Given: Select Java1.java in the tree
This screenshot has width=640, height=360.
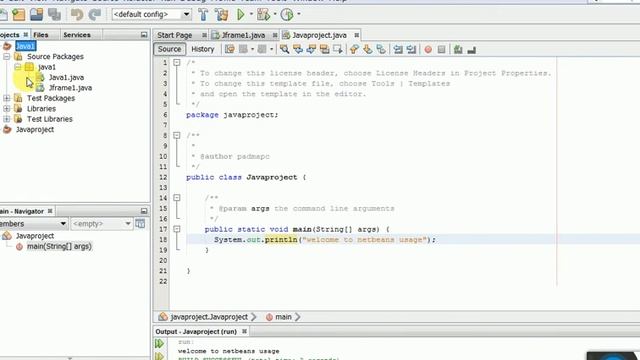Looking at the screenshot, I should tap(66, 77).
